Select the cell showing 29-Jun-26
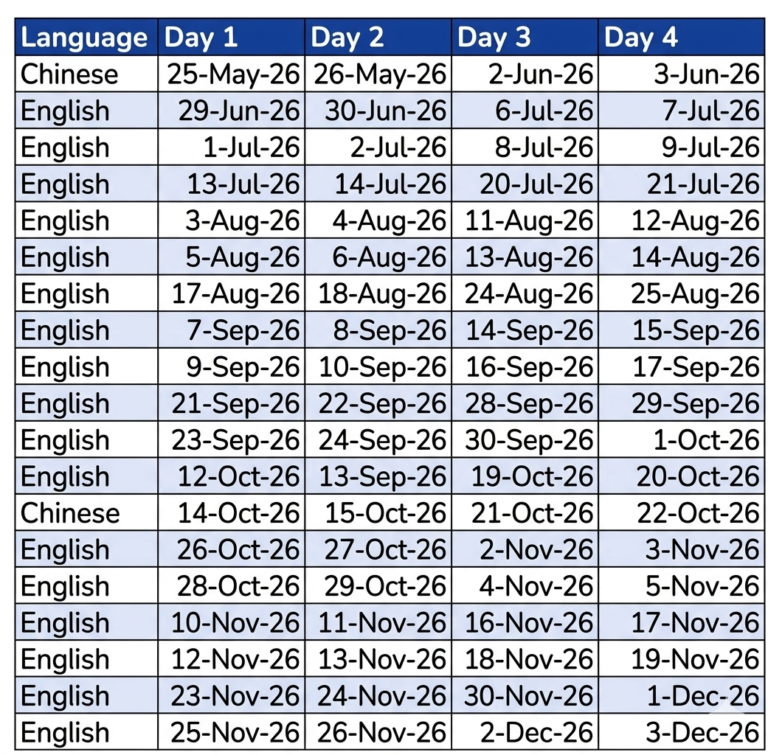 (x=231, y=110)
